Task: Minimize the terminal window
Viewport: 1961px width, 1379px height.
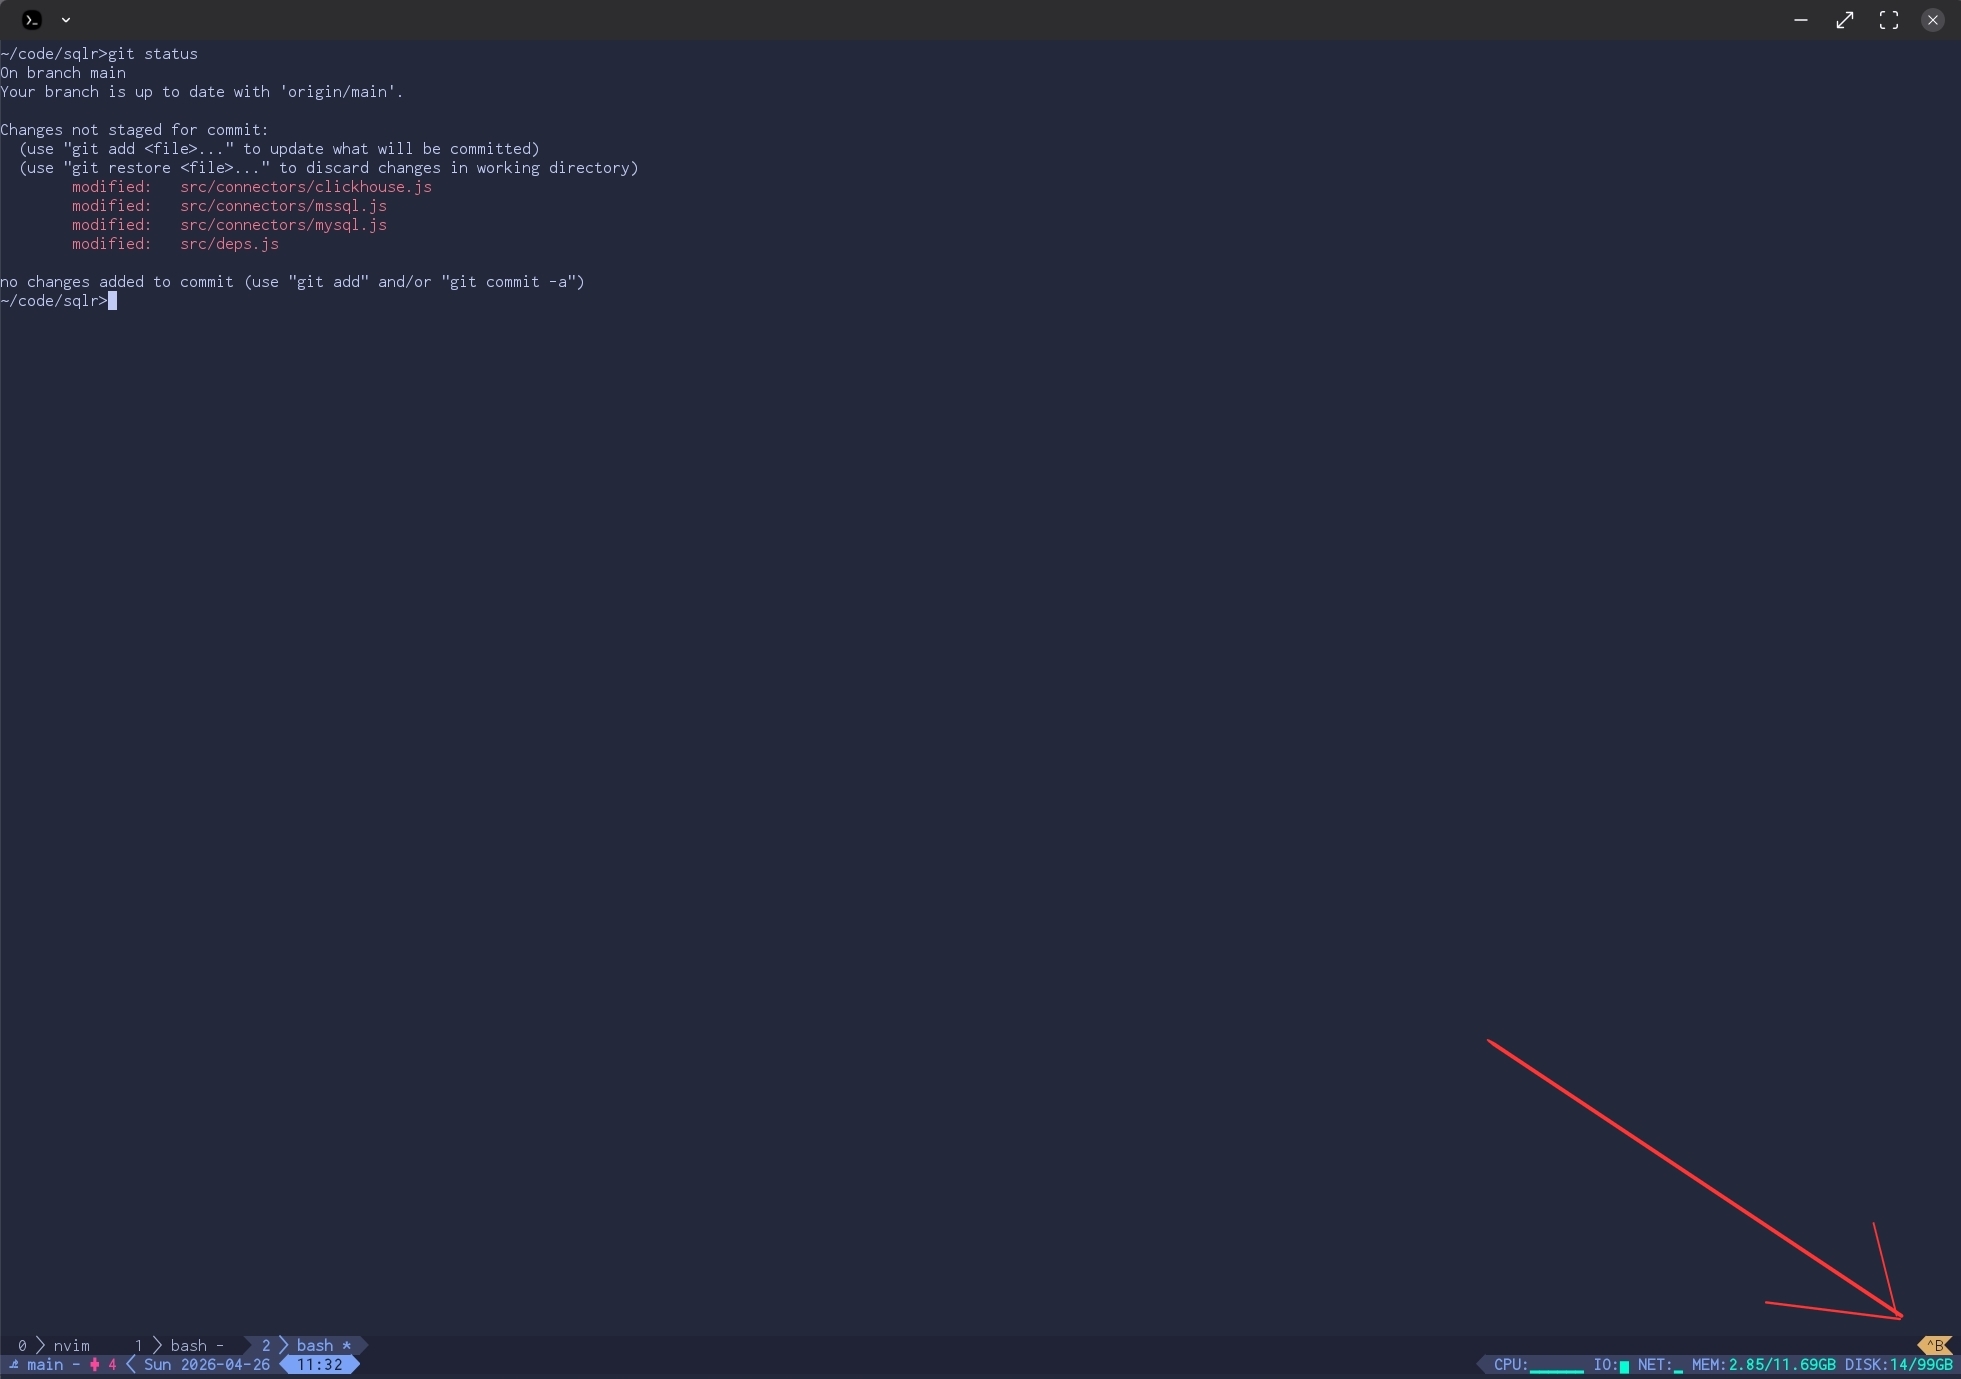Action: click(1801, 20)
